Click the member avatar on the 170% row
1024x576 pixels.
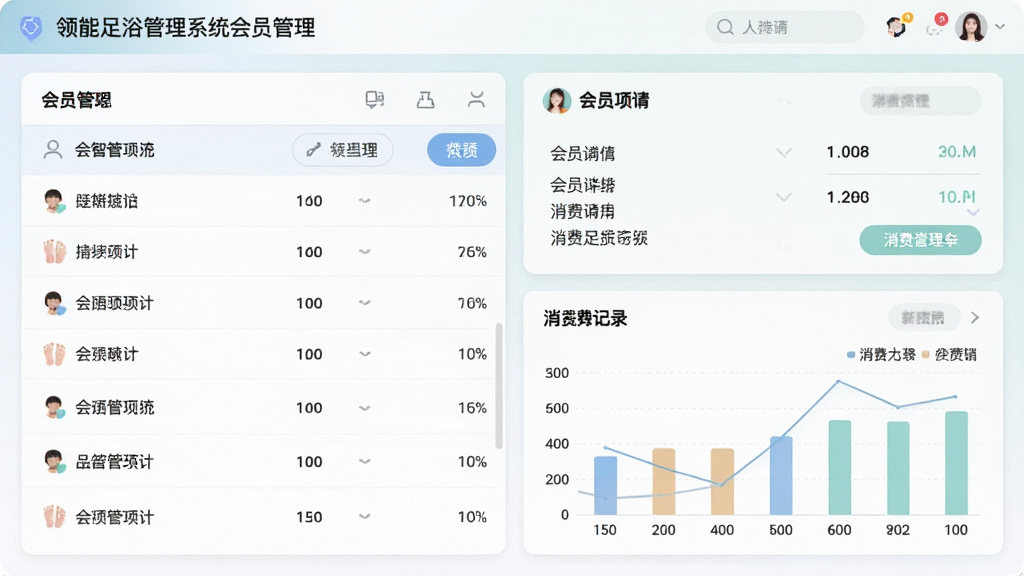tap(55, 201)
